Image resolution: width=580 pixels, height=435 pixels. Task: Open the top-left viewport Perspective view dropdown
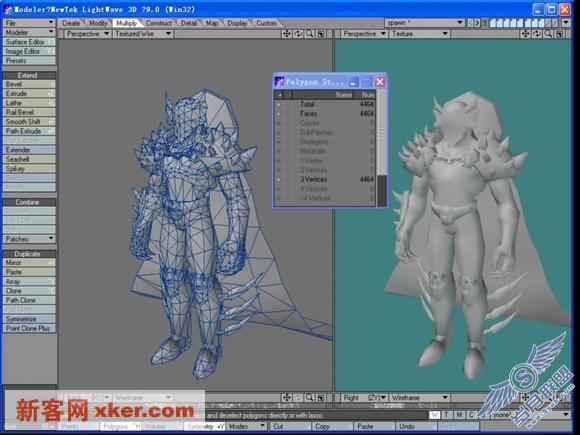click(87, 34)
